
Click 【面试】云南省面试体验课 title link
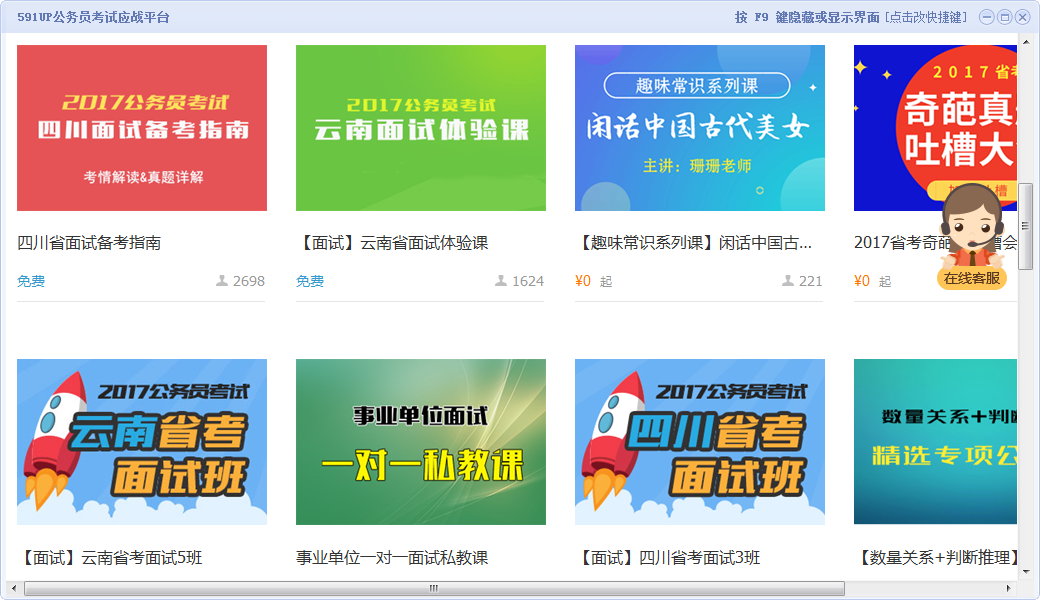(x=392, y=243)
